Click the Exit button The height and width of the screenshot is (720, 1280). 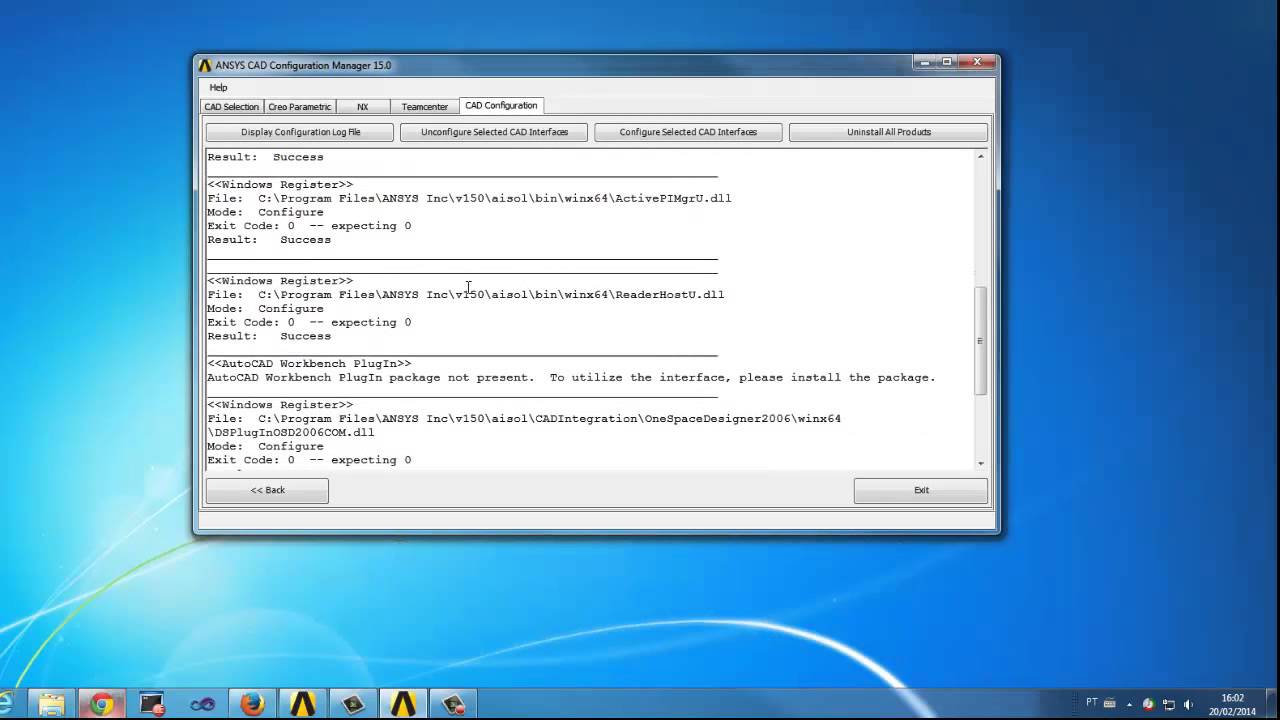pyautogui.click(x=921, y=490)
